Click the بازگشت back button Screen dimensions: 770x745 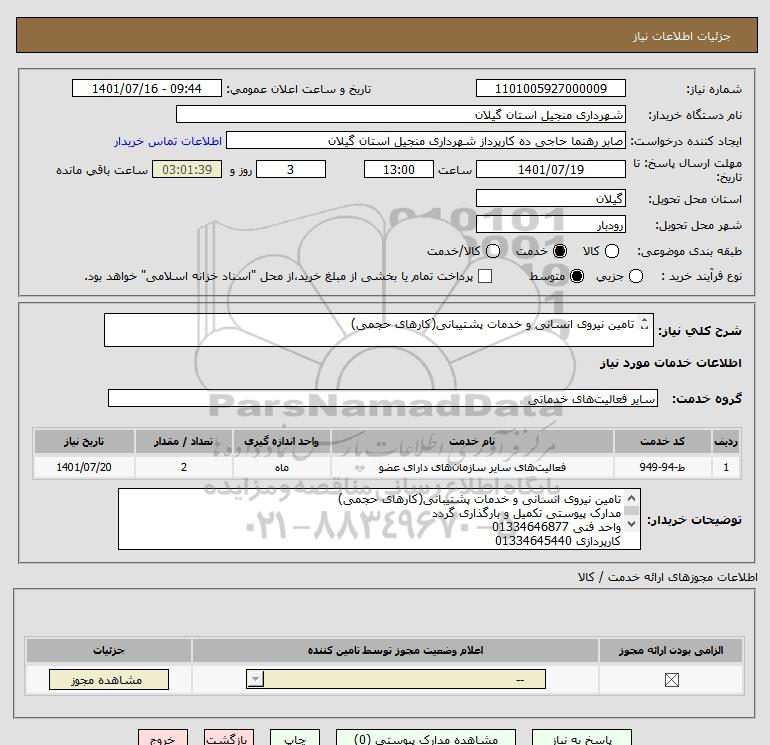(229, 738)
